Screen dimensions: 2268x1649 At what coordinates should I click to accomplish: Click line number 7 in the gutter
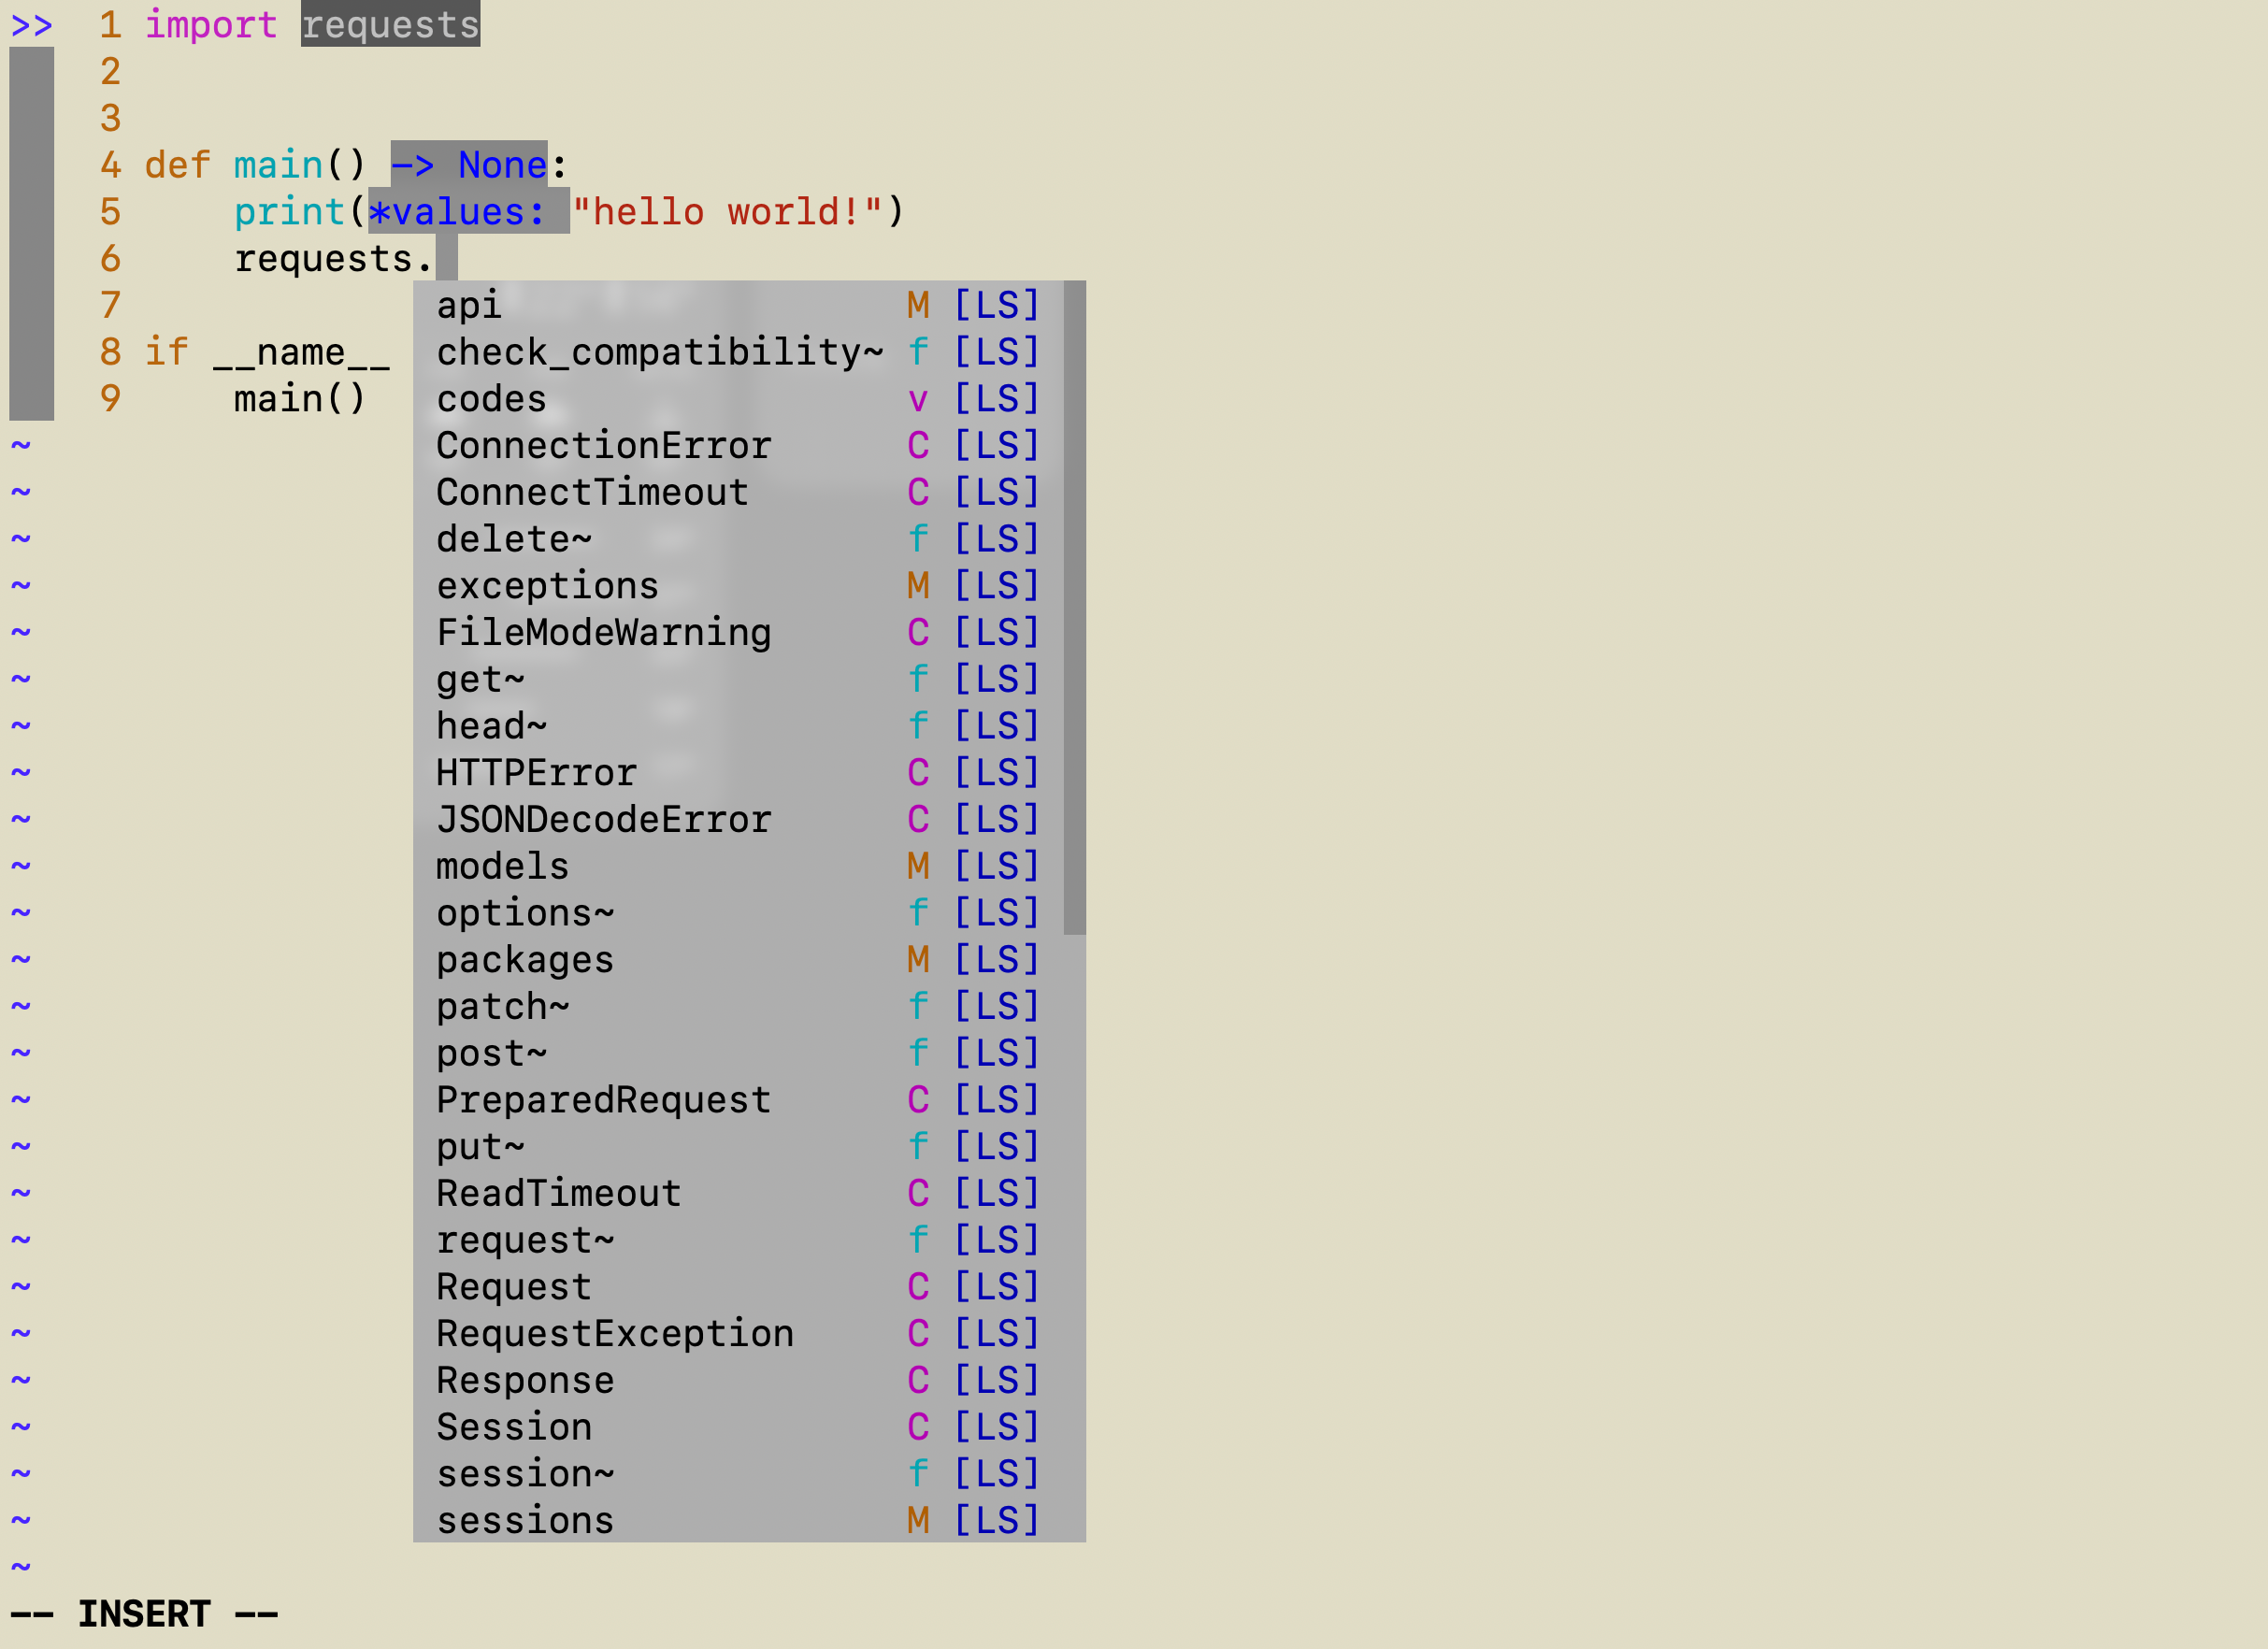click(110, 305)
